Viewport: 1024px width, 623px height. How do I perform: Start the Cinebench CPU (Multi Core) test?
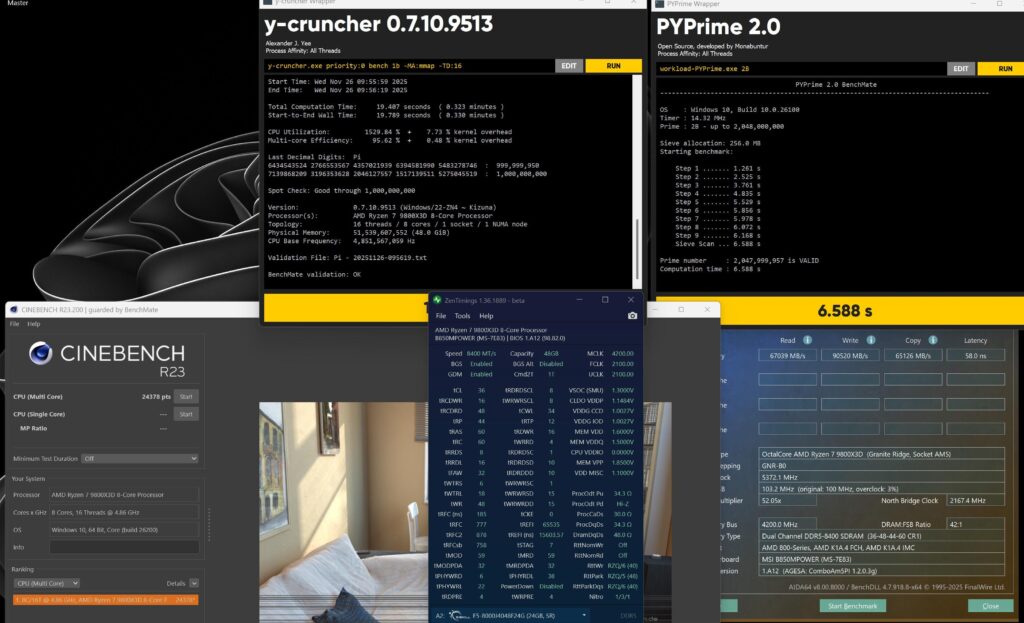click(186, 396)
